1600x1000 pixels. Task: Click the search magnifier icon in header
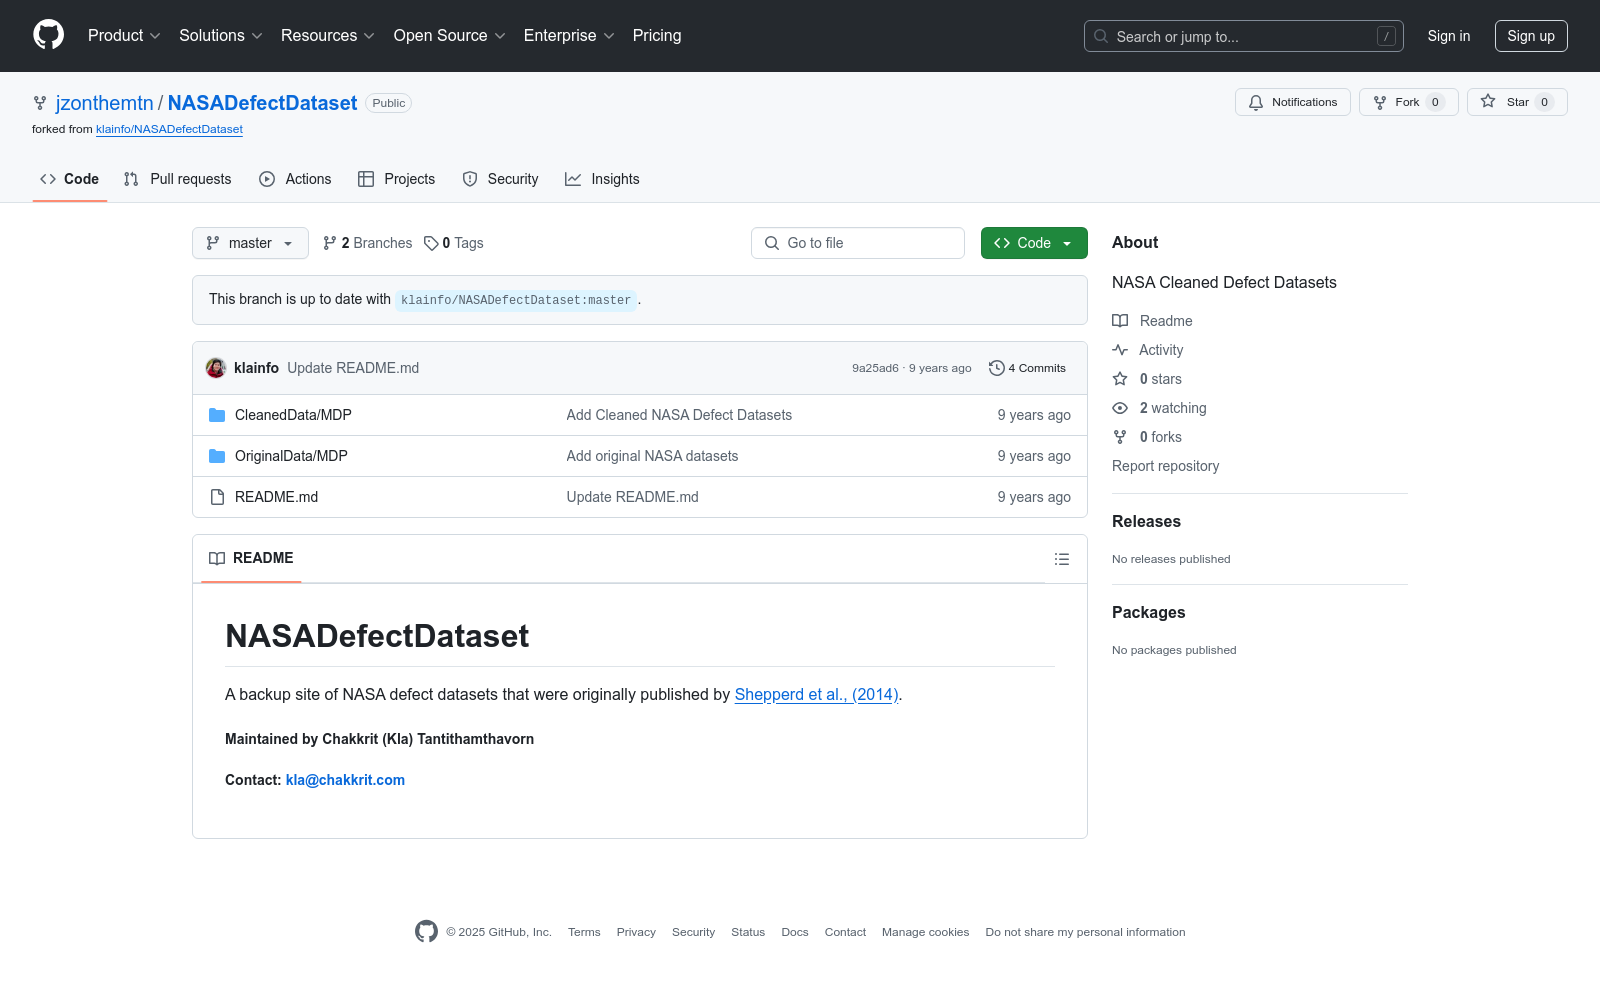(x=1101, y=36)
